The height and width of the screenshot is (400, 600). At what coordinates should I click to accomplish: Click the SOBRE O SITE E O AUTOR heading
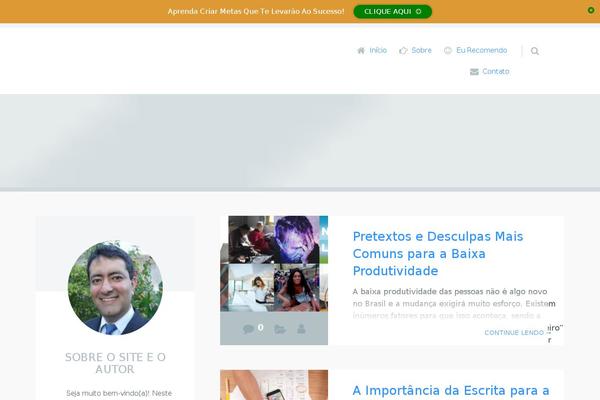(115, 363)
